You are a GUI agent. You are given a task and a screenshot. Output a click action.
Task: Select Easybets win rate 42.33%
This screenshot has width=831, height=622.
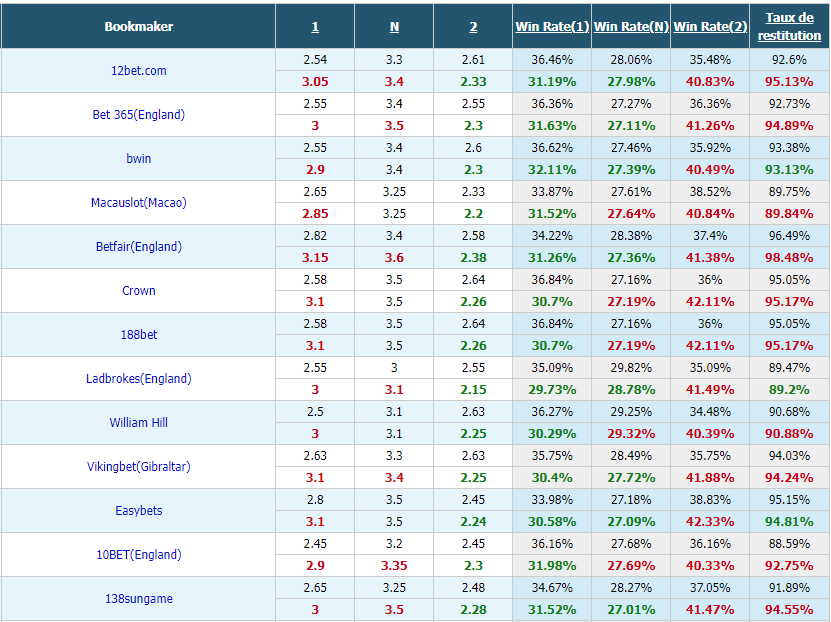(710, 521)
